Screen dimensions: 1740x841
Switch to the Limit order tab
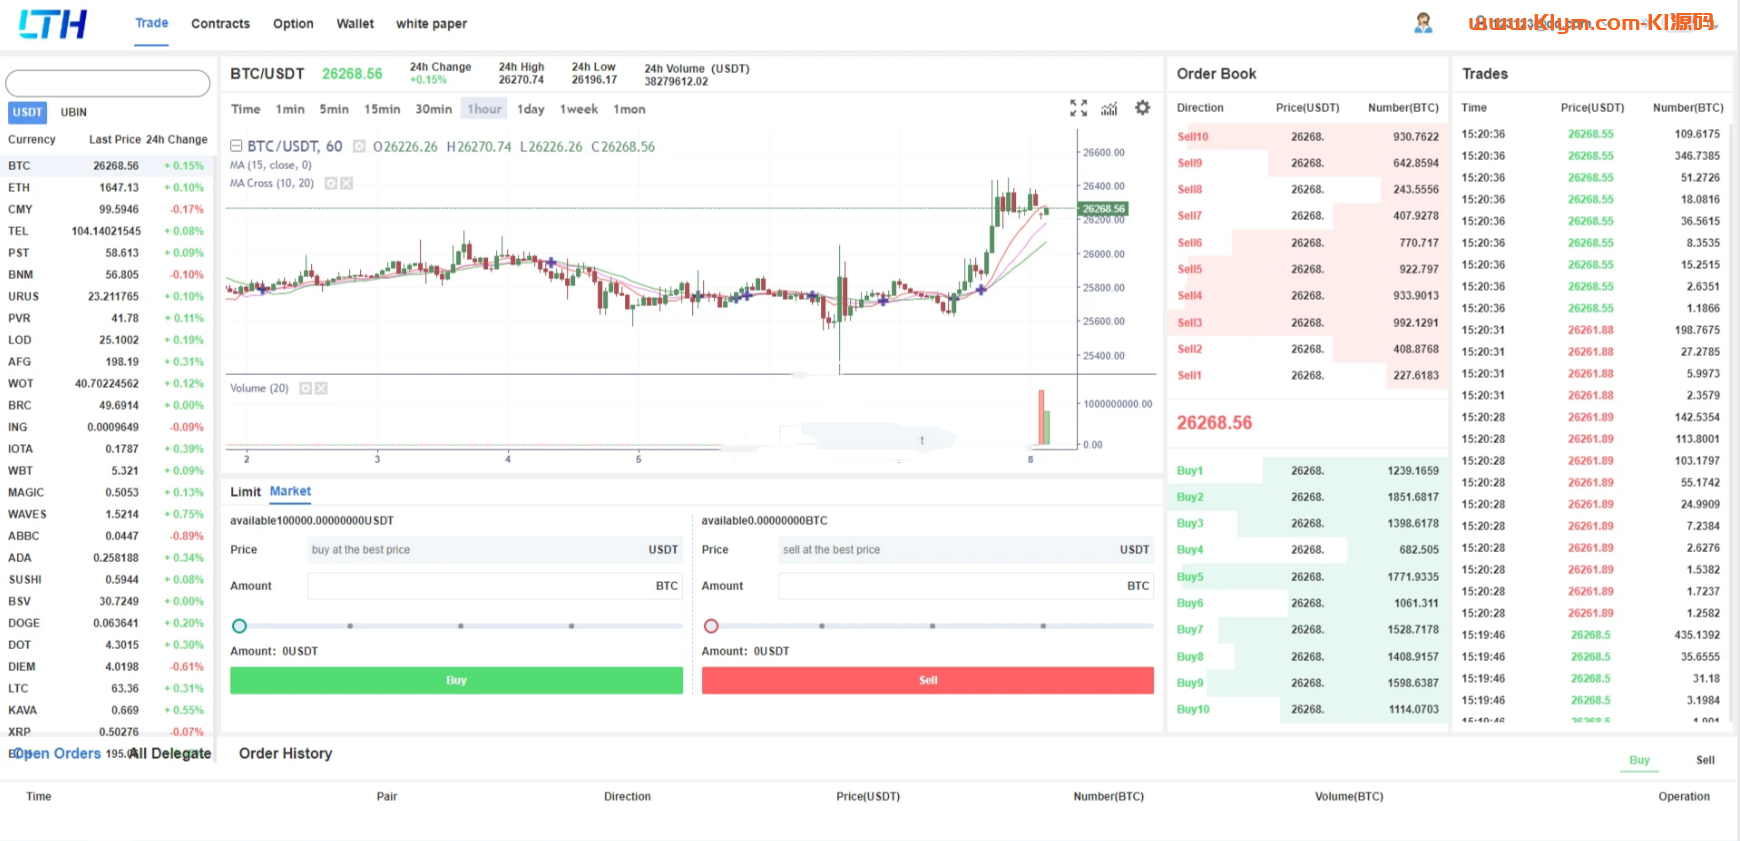pos(245,492)
